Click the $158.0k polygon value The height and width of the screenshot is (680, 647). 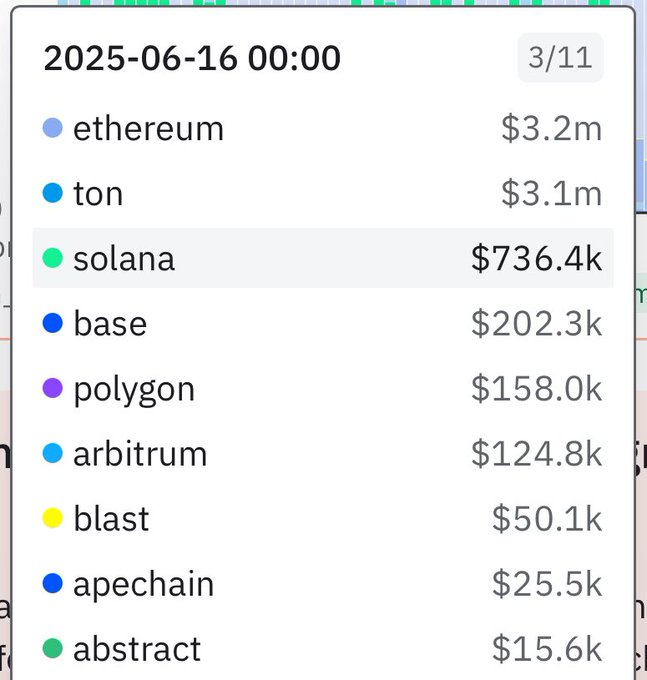[x=537, y=389]
